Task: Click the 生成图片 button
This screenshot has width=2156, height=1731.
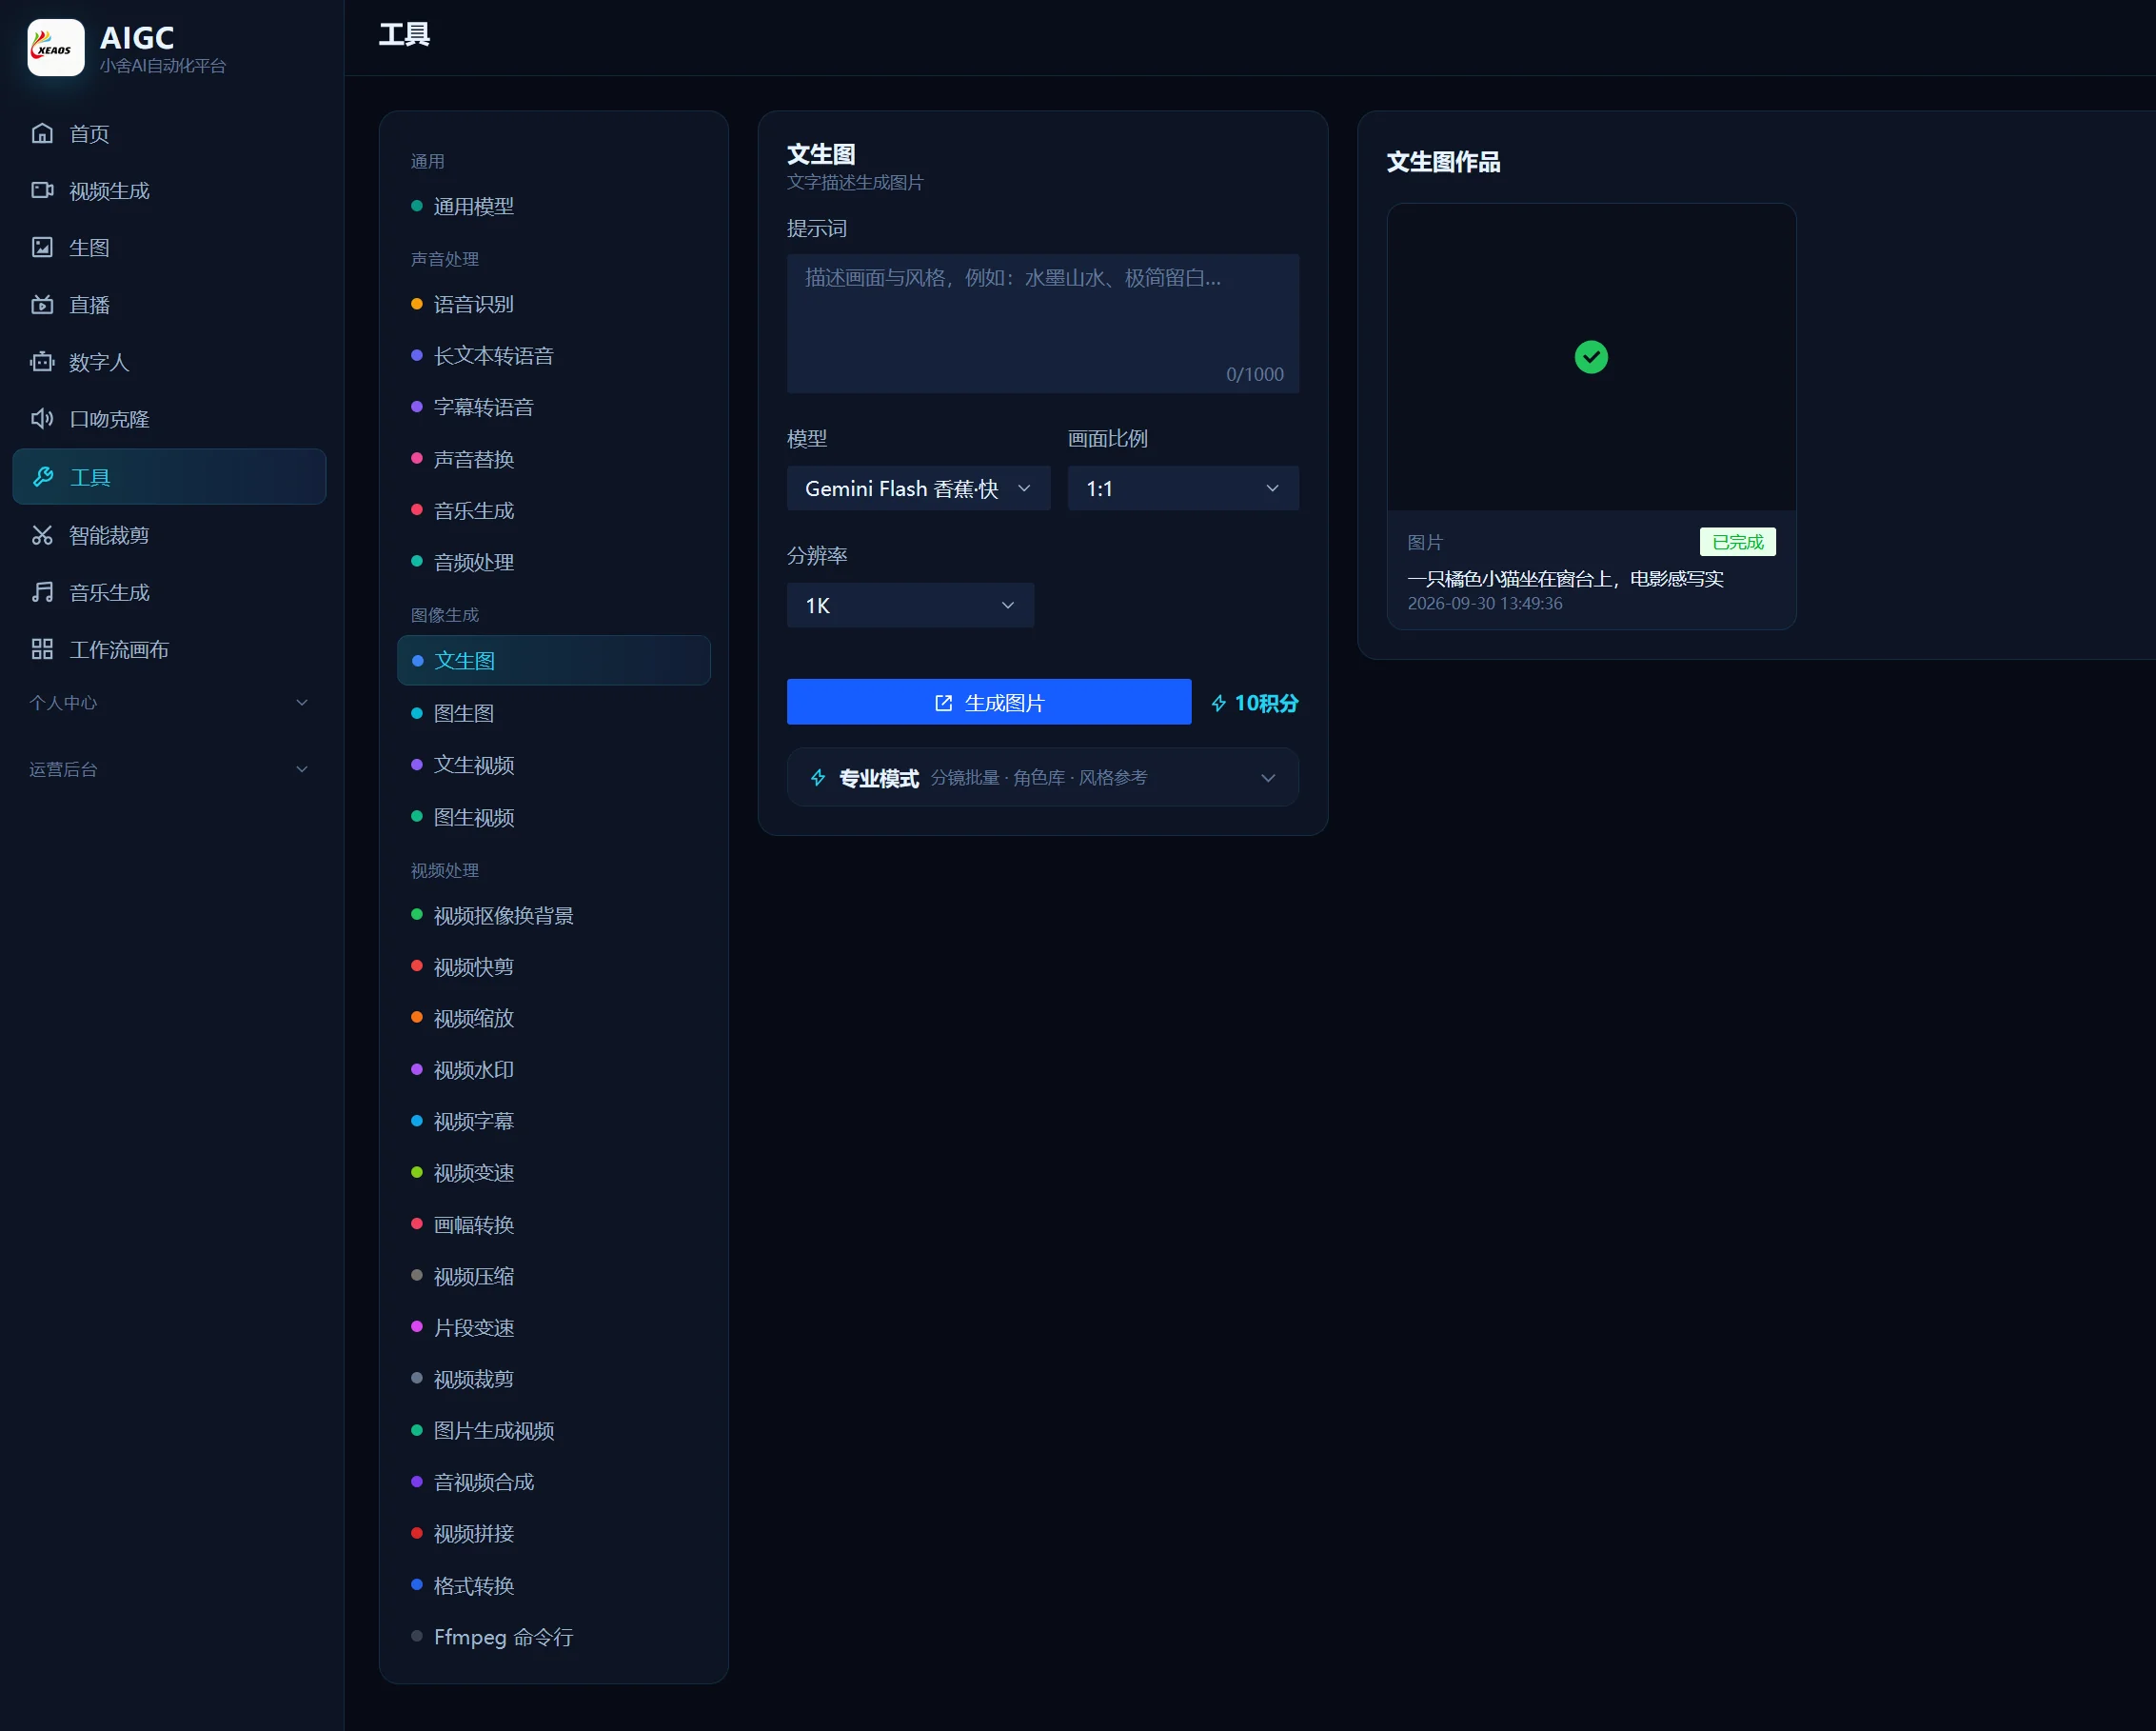Action: 989,702
